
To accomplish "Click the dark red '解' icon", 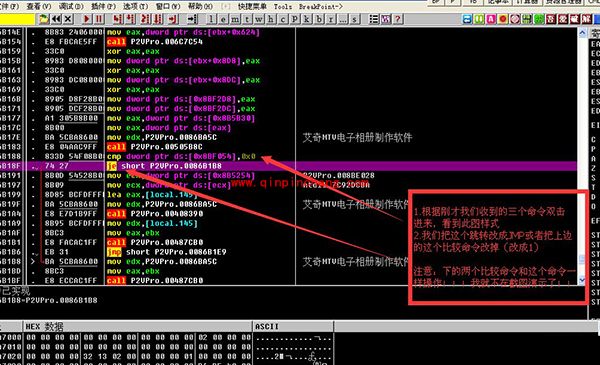I will click(x=586, y=19).
